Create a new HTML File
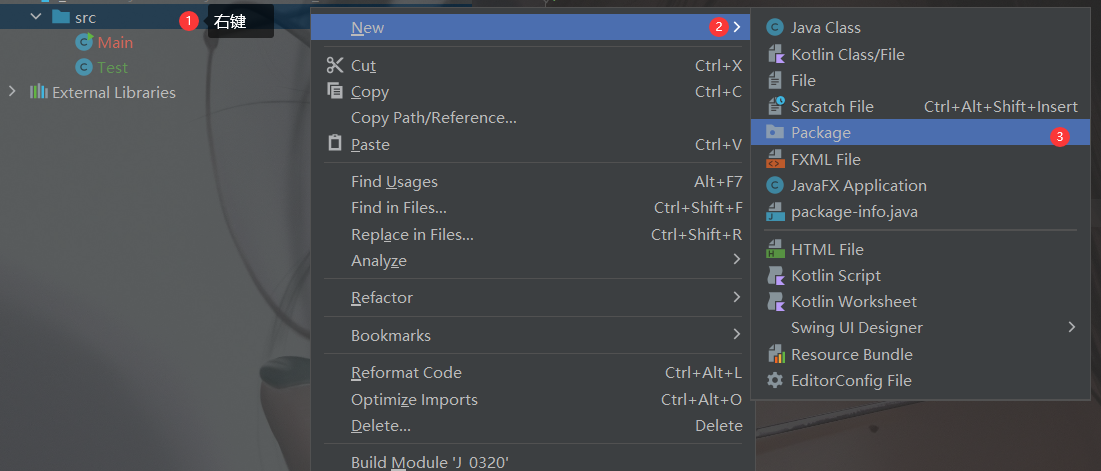The height and width of the screenshot is (471, 1101). pos(921,249)
